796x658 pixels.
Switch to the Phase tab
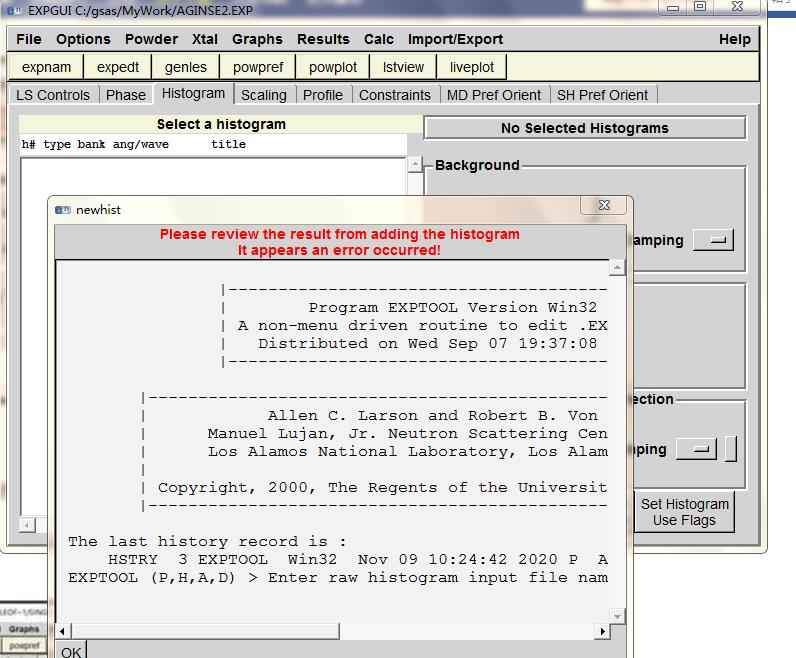coord(126,95)
